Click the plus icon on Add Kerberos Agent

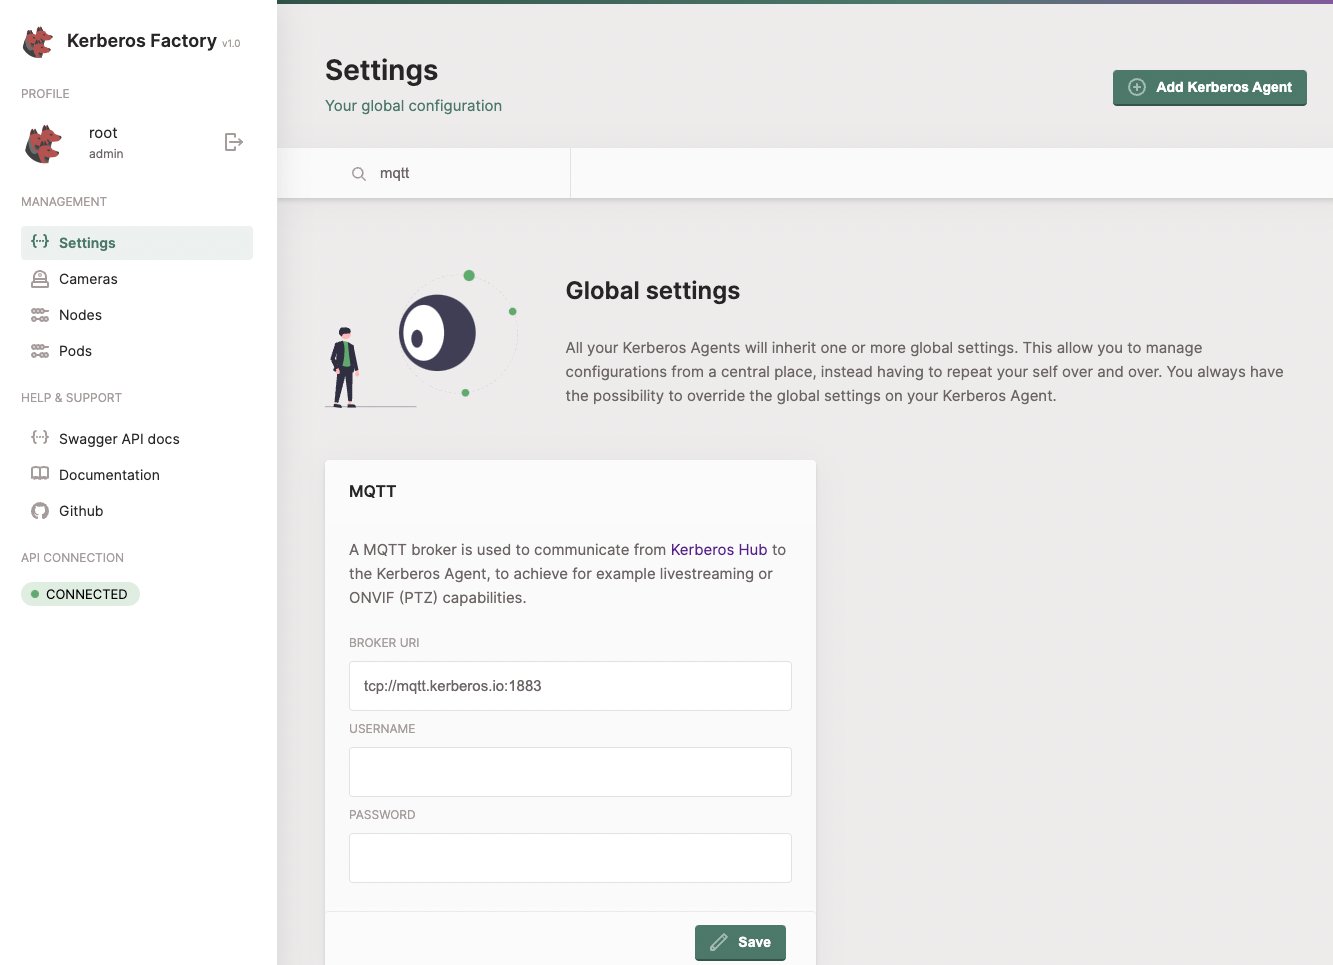[x=1136, y=87]
